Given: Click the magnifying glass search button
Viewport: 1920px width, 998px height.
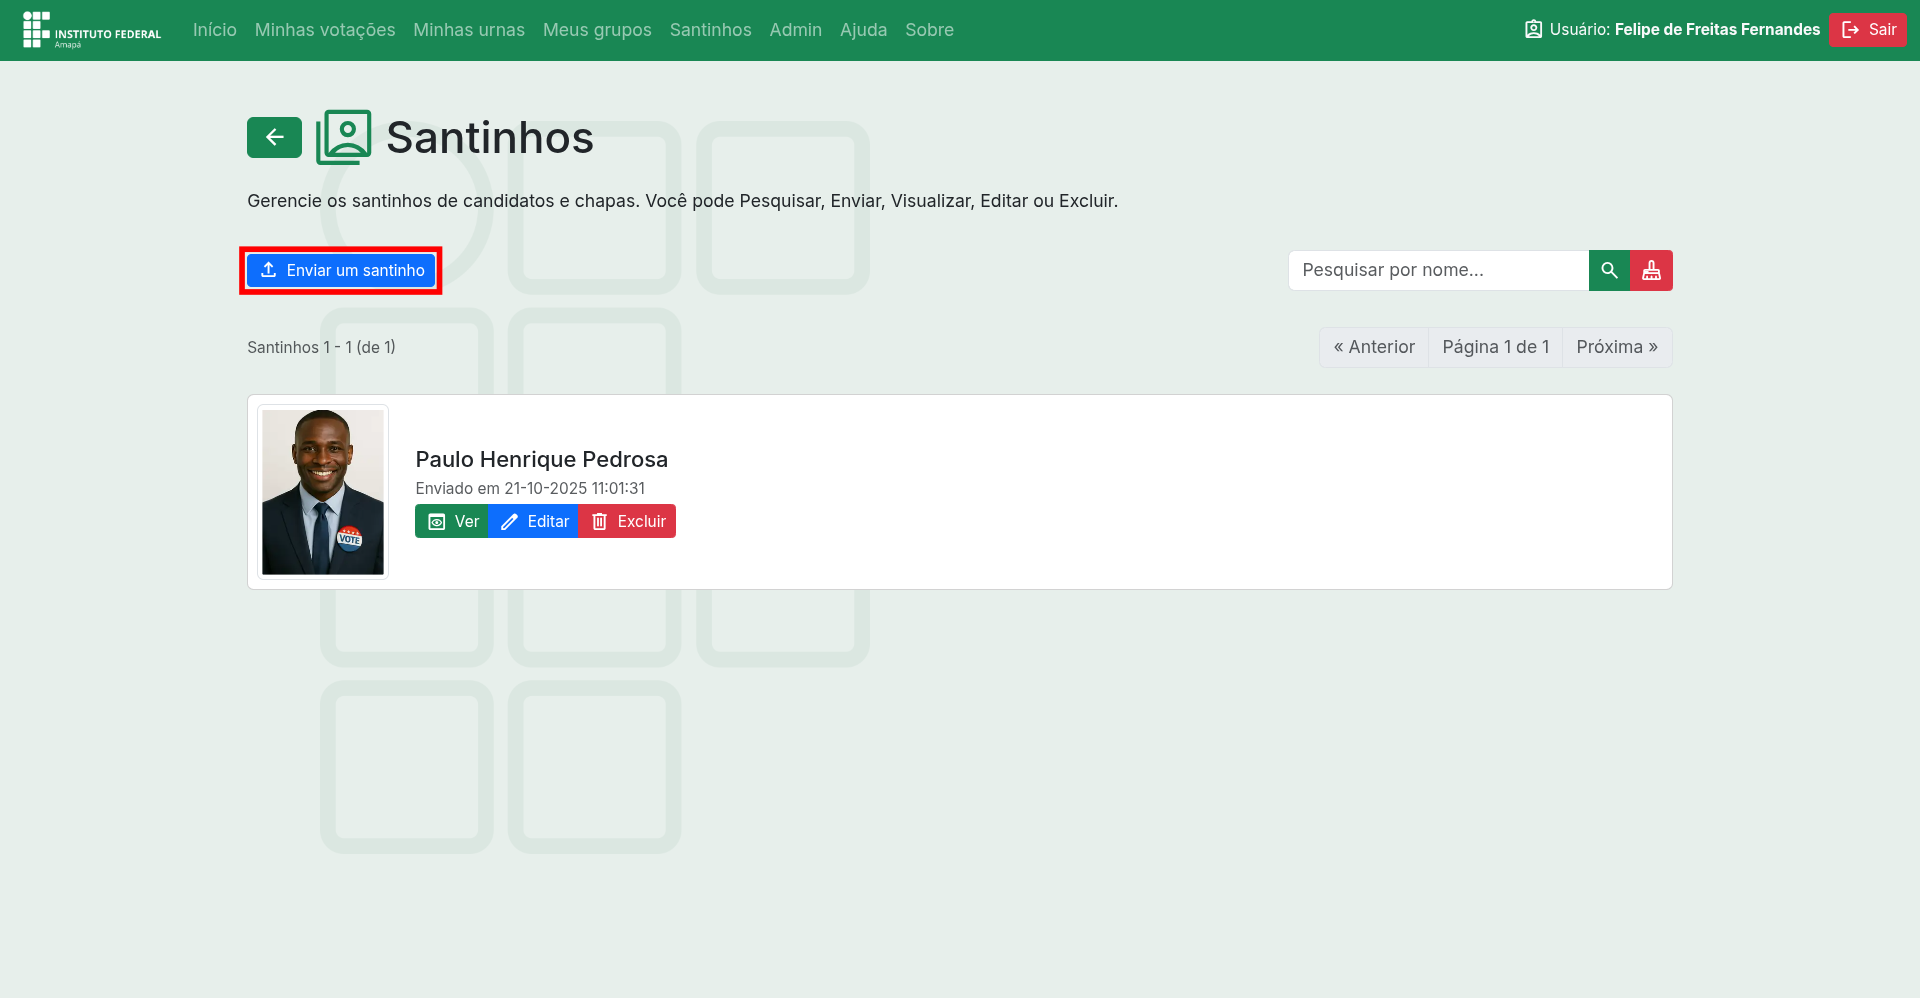Looking at the screenshot, I should click(x=1609, y=271).
